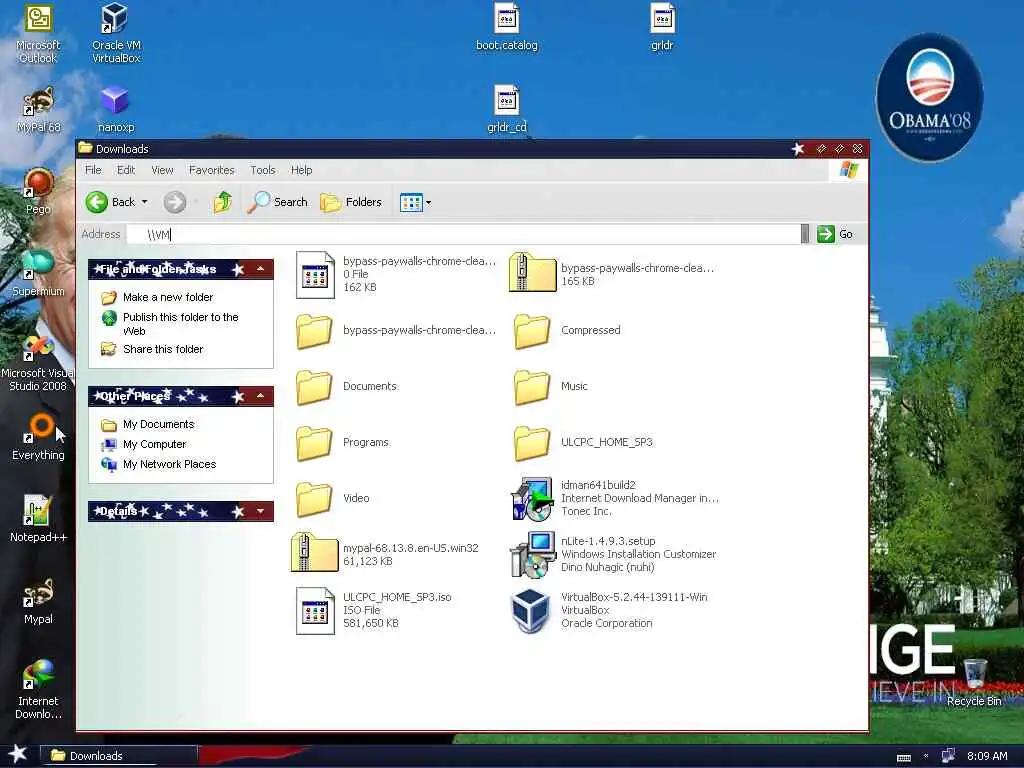Open the Help menu
Screen dimensions: 1024x768
[x=301, y=170]
